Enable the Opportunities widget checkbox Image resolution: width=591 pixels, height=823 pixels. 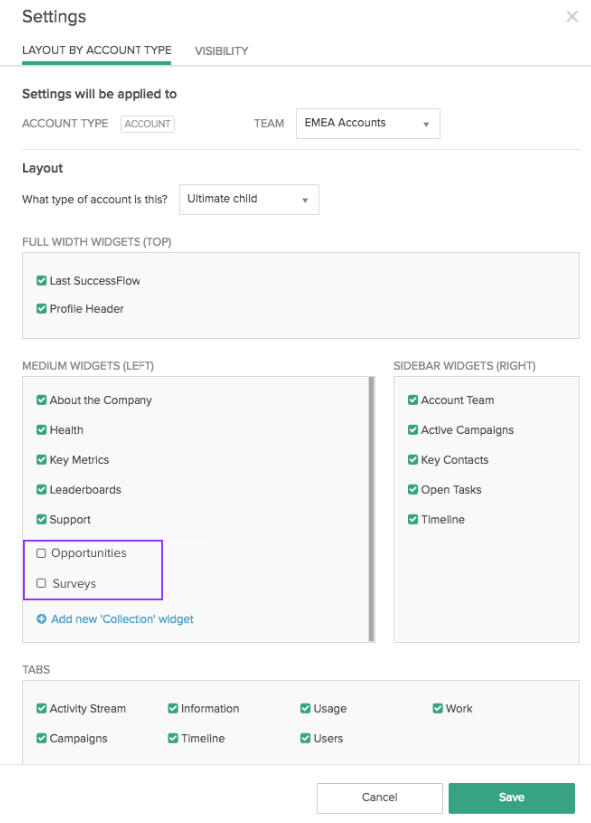click(41, 553)
